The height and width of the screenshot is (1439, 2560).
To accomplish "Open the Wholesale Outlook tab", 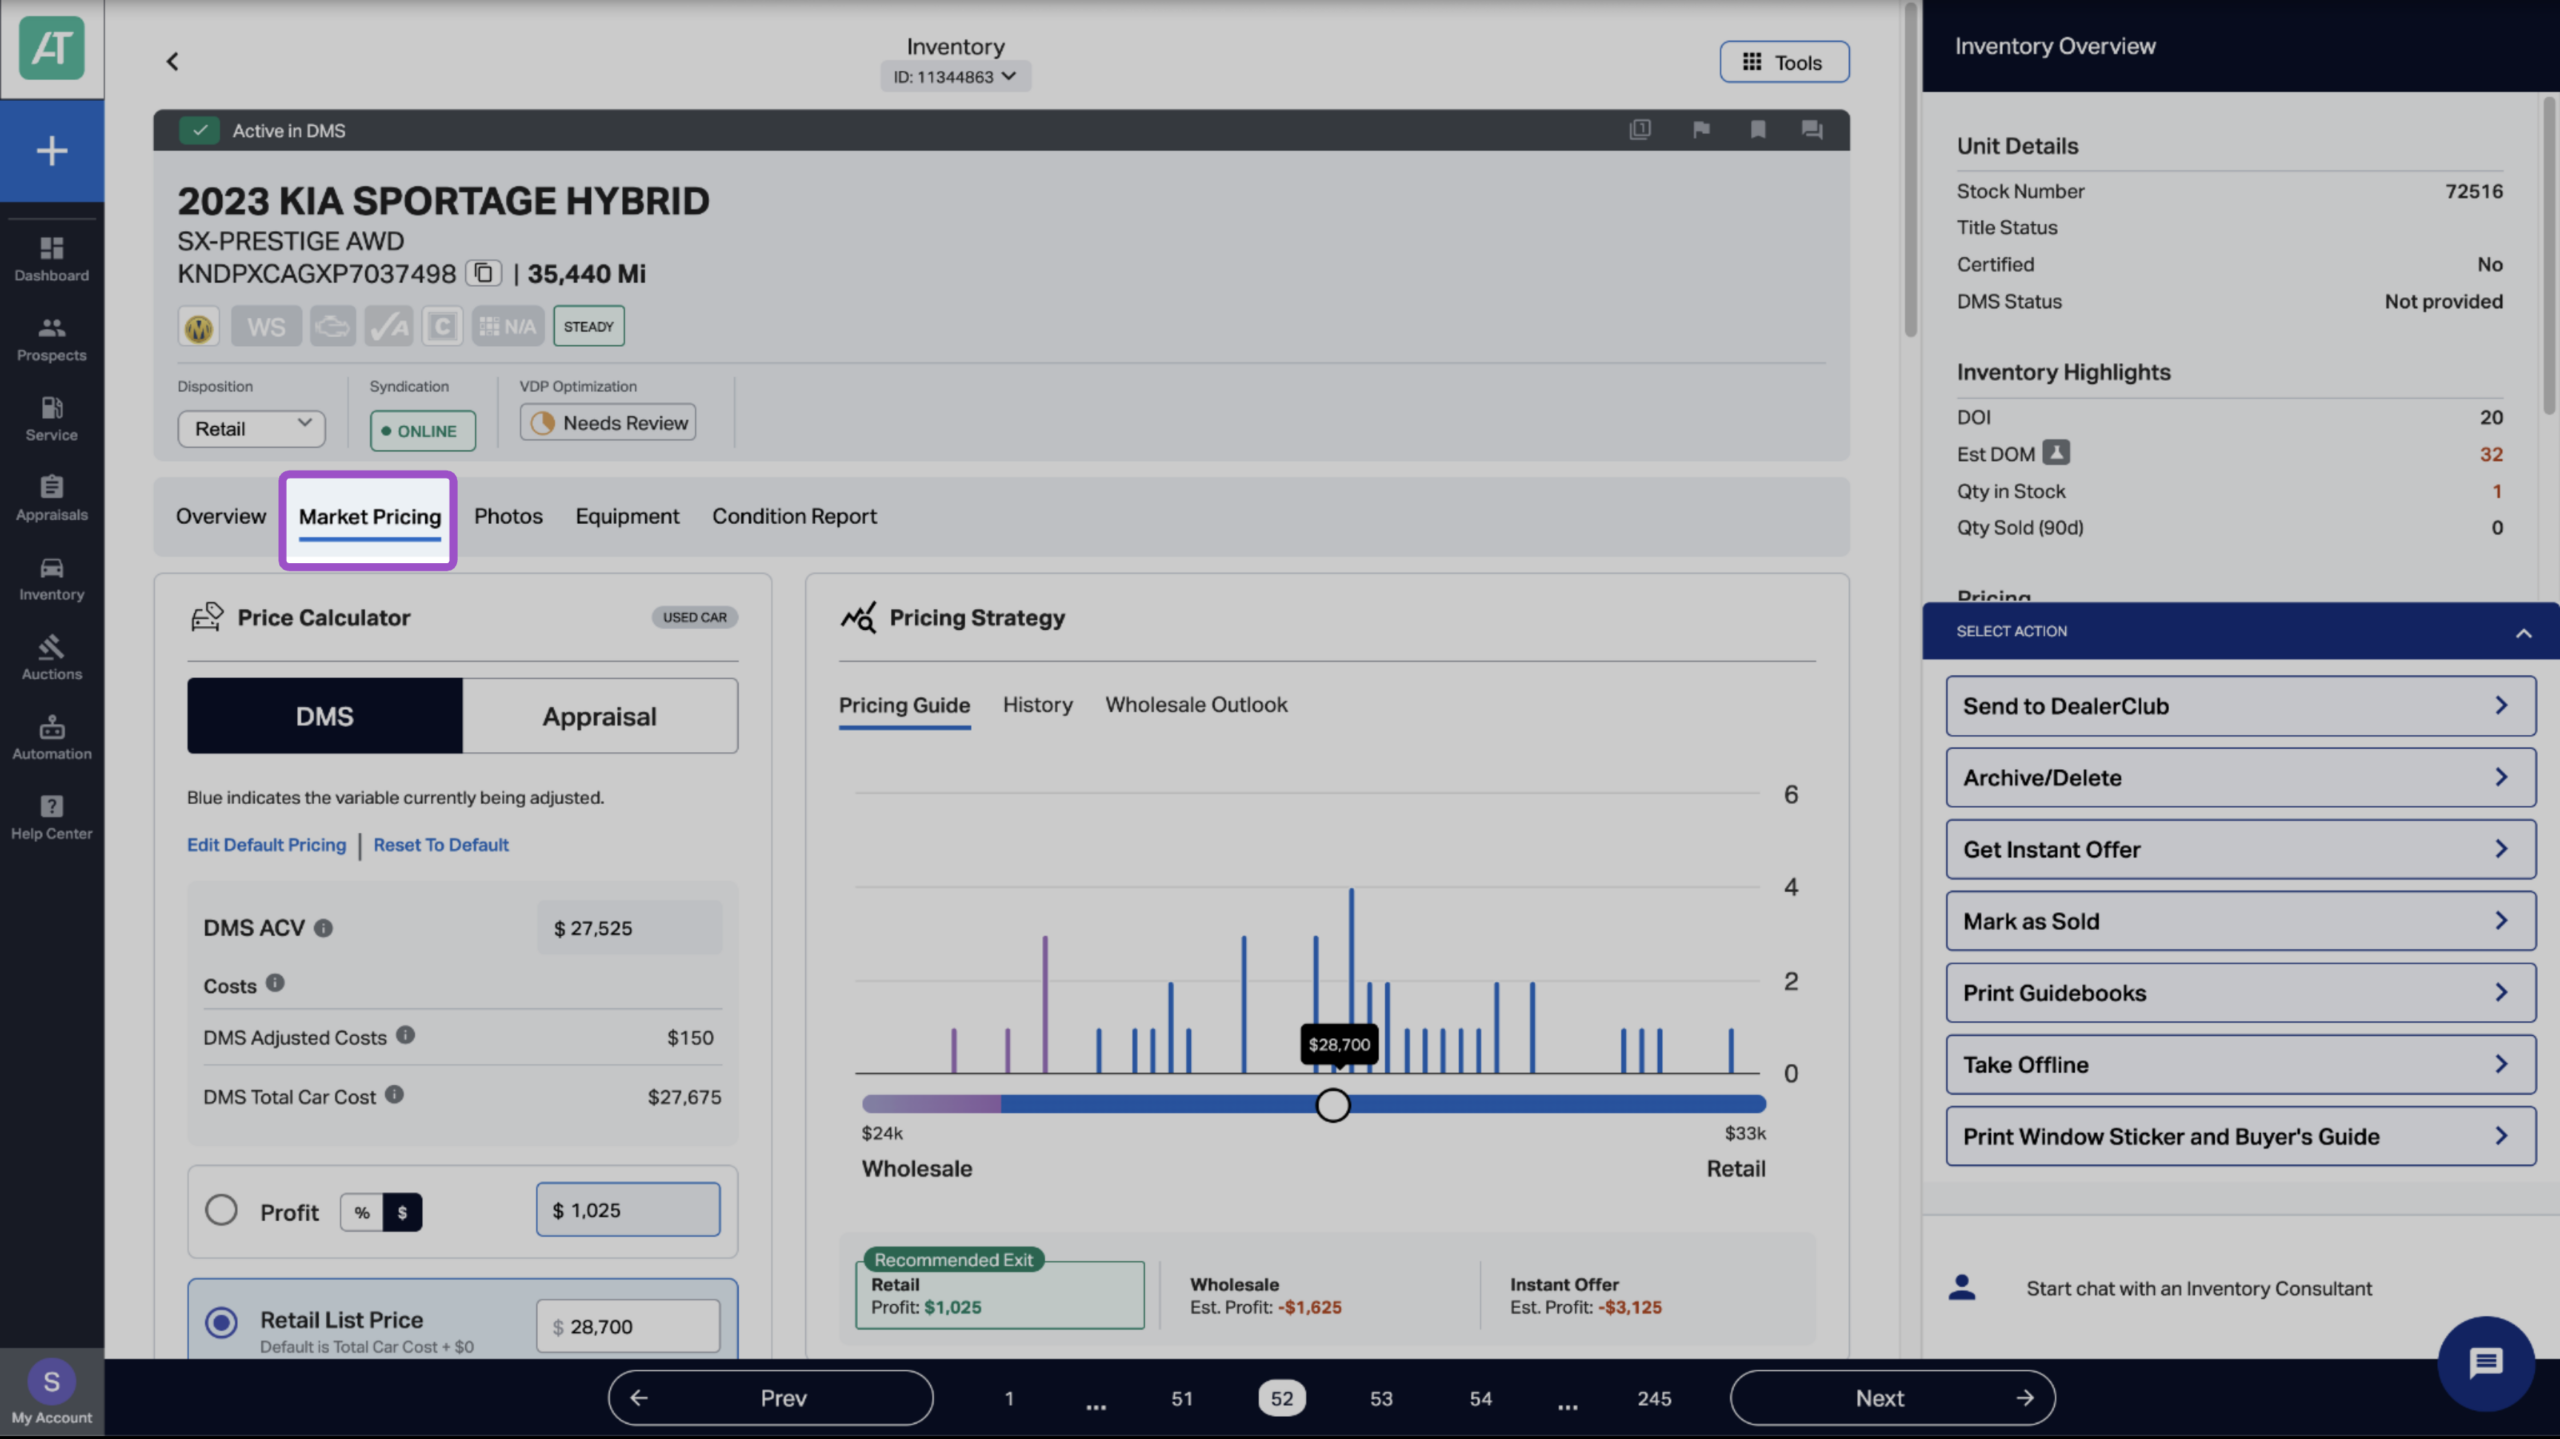I will 1196,705.
